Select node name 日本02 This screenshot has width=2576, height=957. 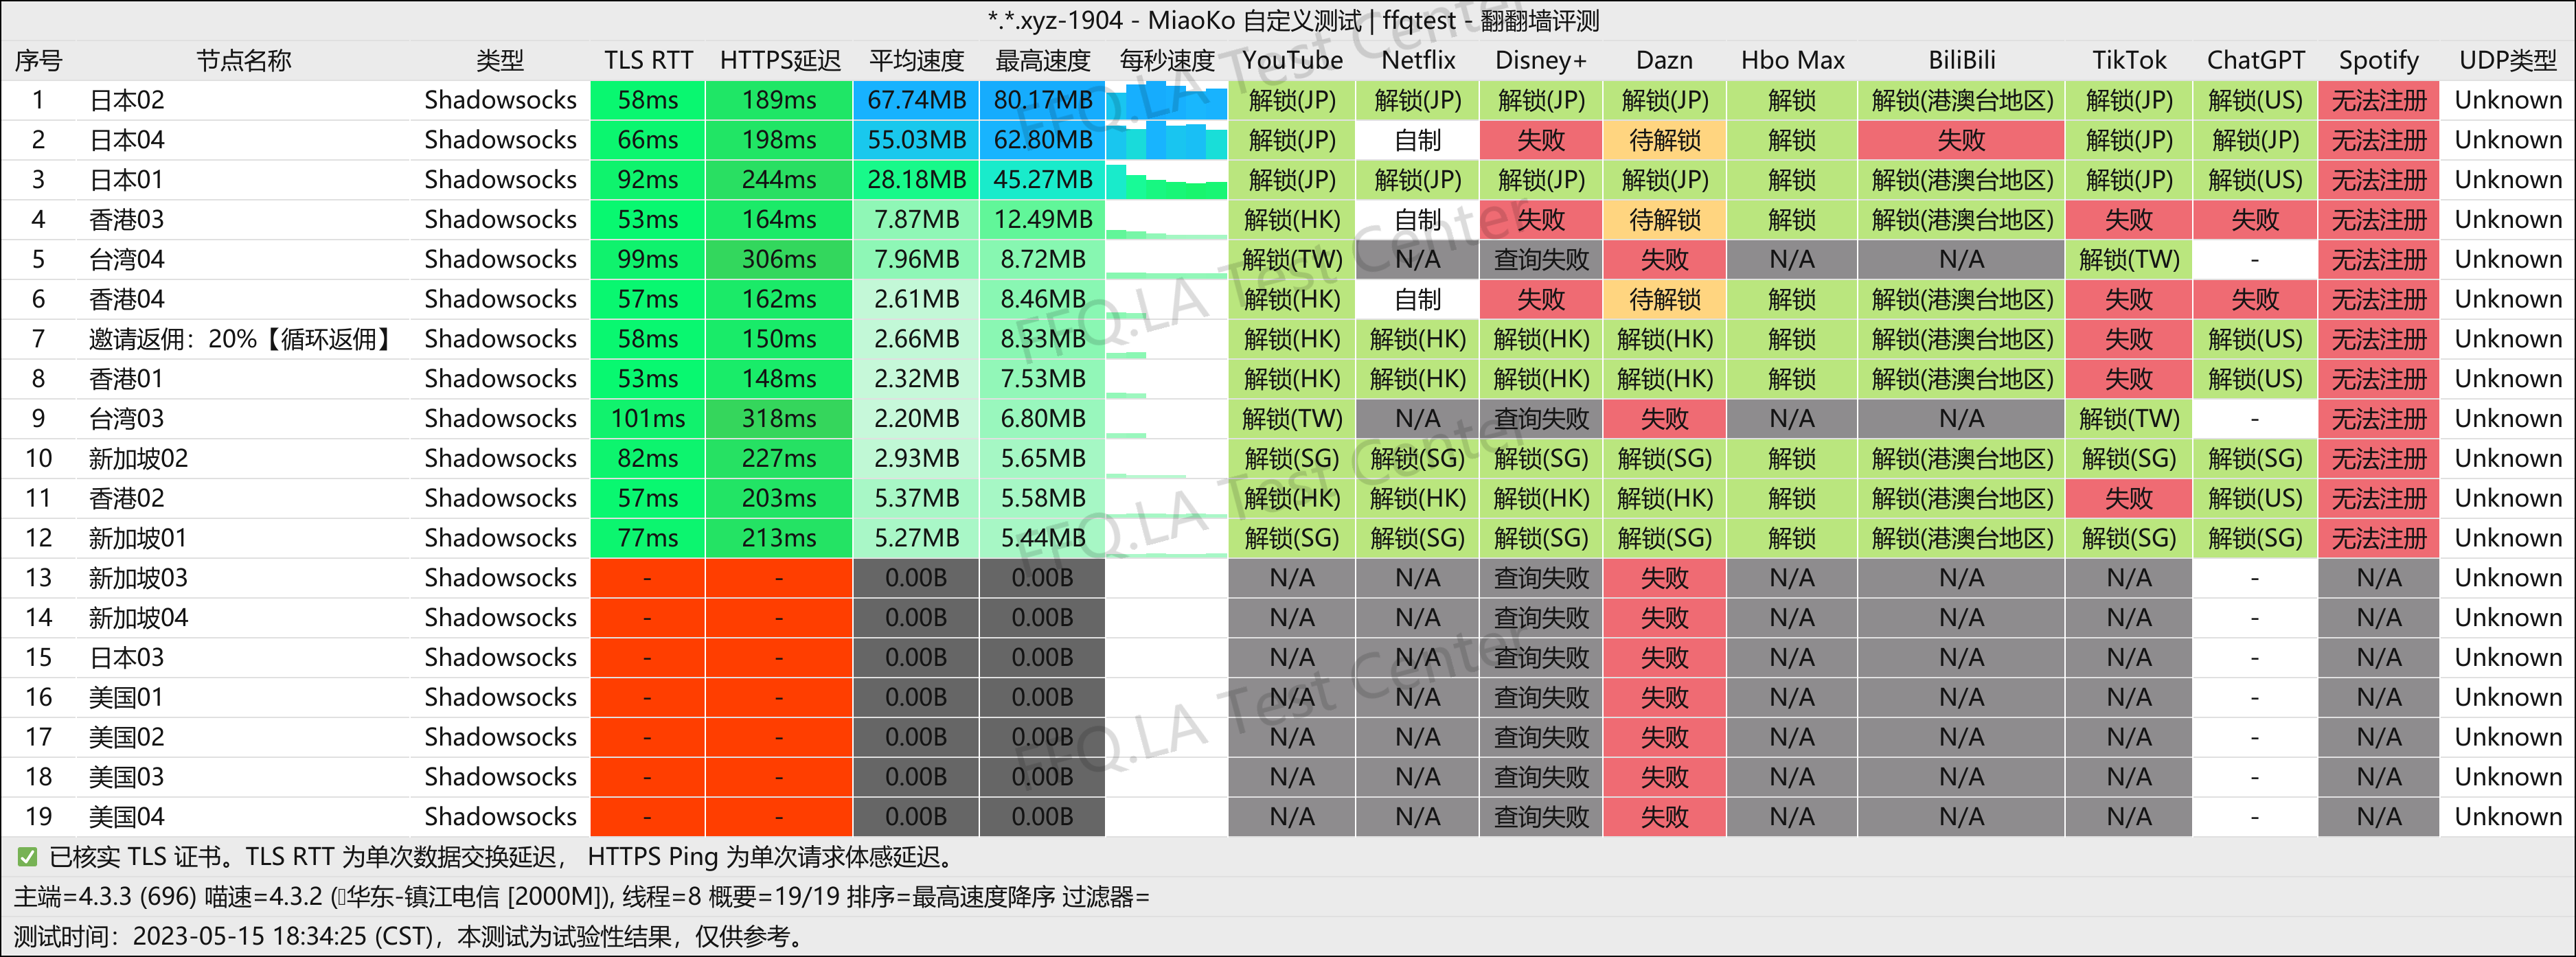click(126, 100)
